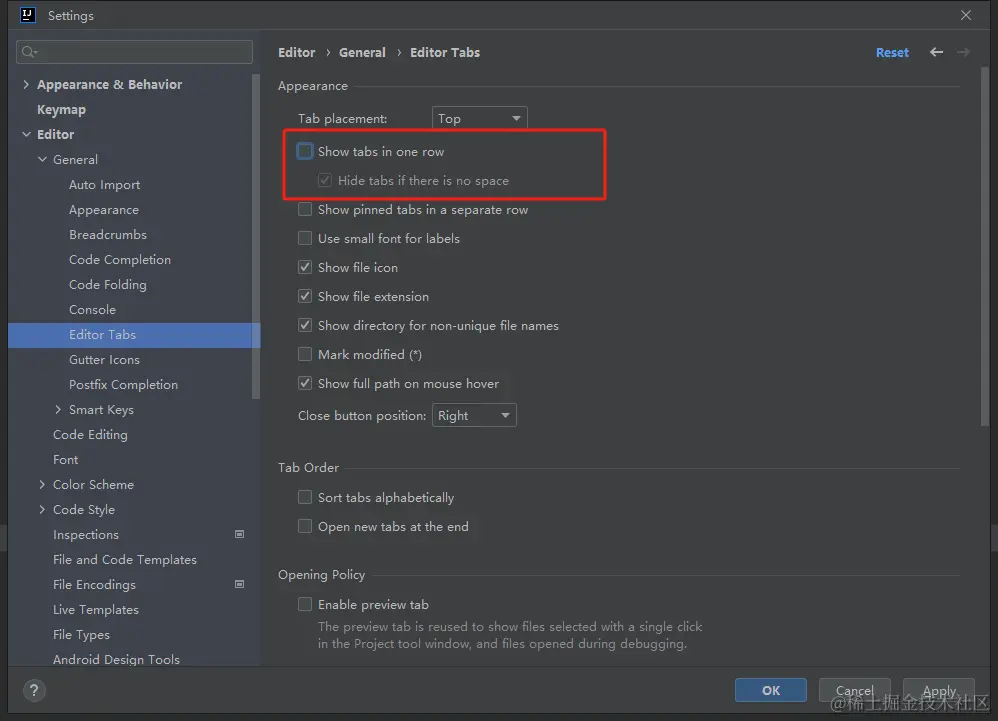Enable Show pinned tabs in a separate row
Image resolution: width=998 pixels, height=721 pixels.
(305, 209)
